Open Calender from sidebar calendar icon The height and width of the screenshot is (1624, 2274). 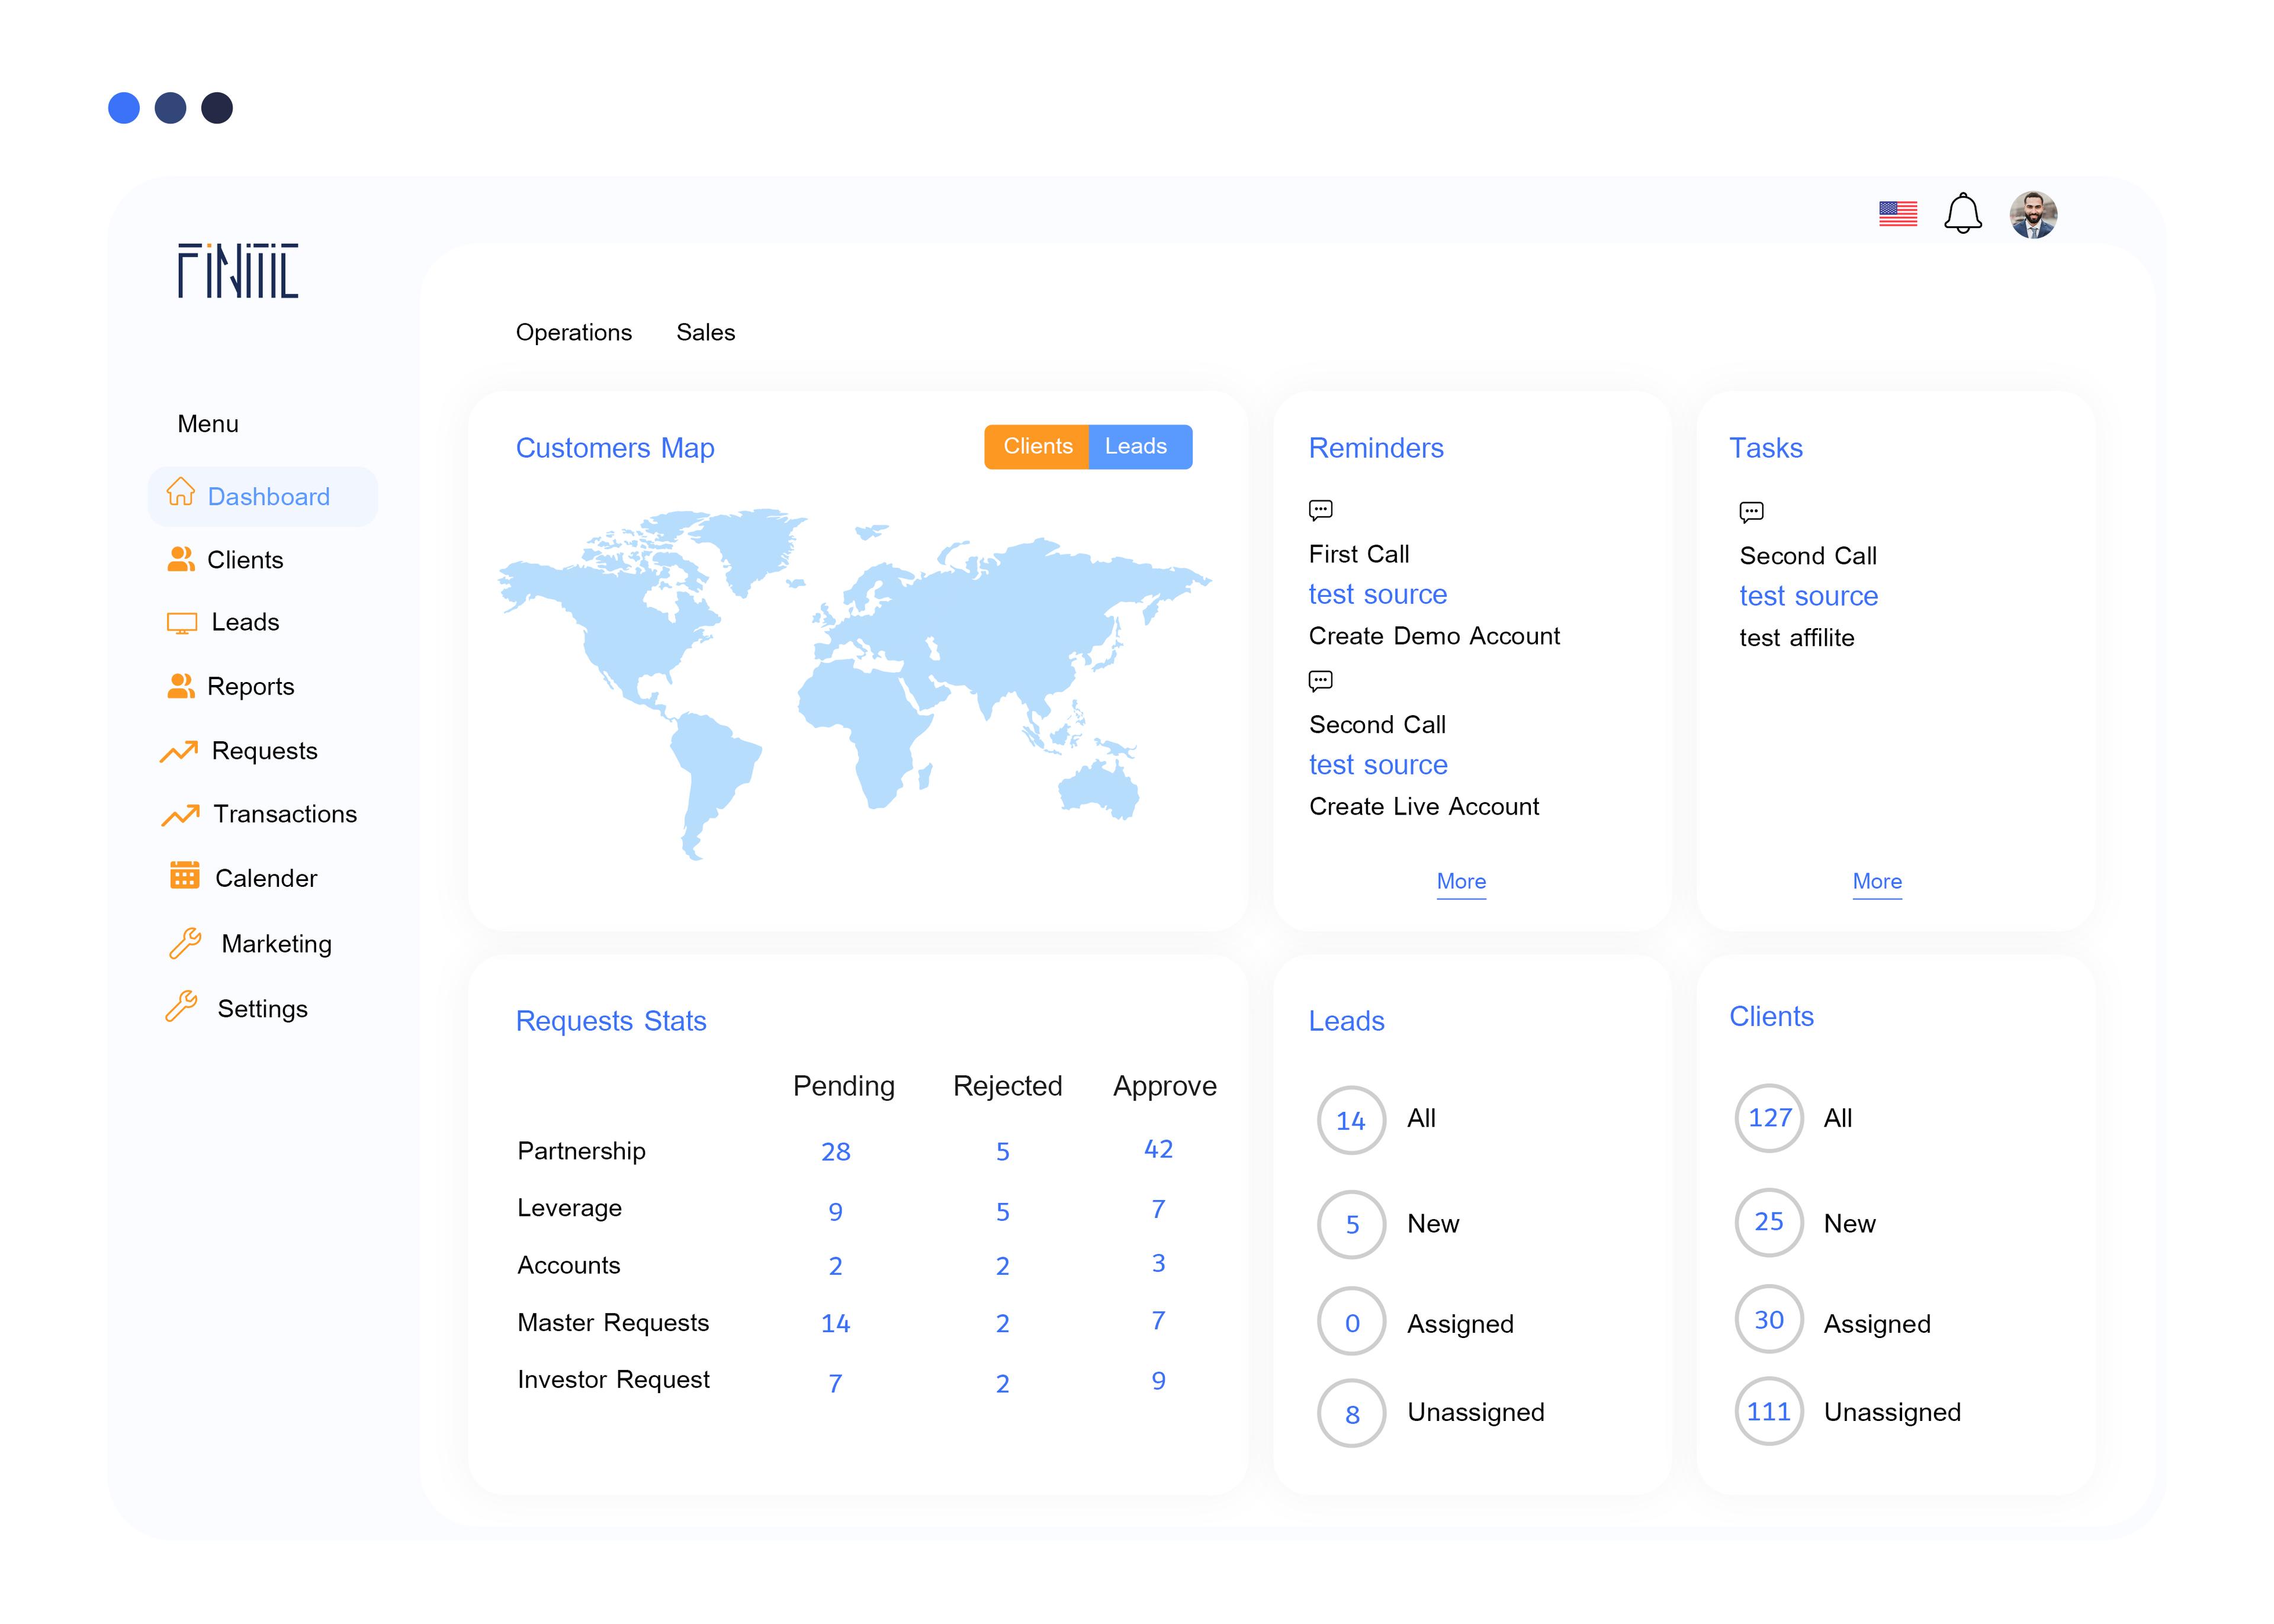point(184,875)
